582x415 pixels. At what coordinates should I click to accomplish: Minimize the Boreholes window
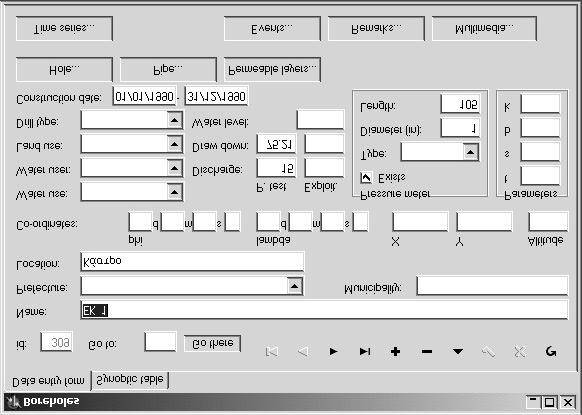point(533,402)
